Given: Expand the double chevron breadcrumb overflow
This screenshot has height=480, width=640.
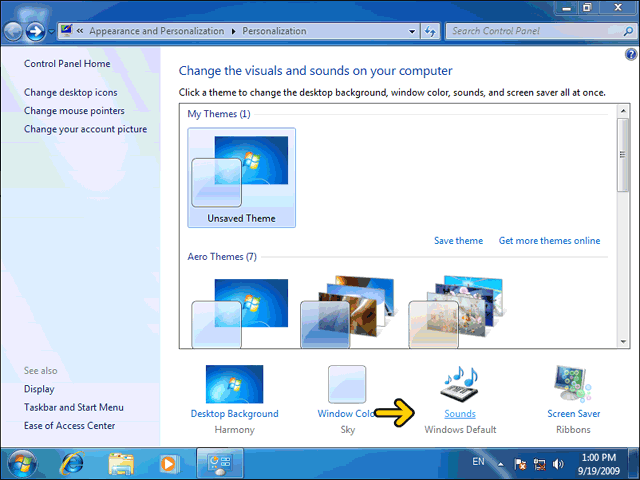Looking at the screenshot, I should pos(80,31).
